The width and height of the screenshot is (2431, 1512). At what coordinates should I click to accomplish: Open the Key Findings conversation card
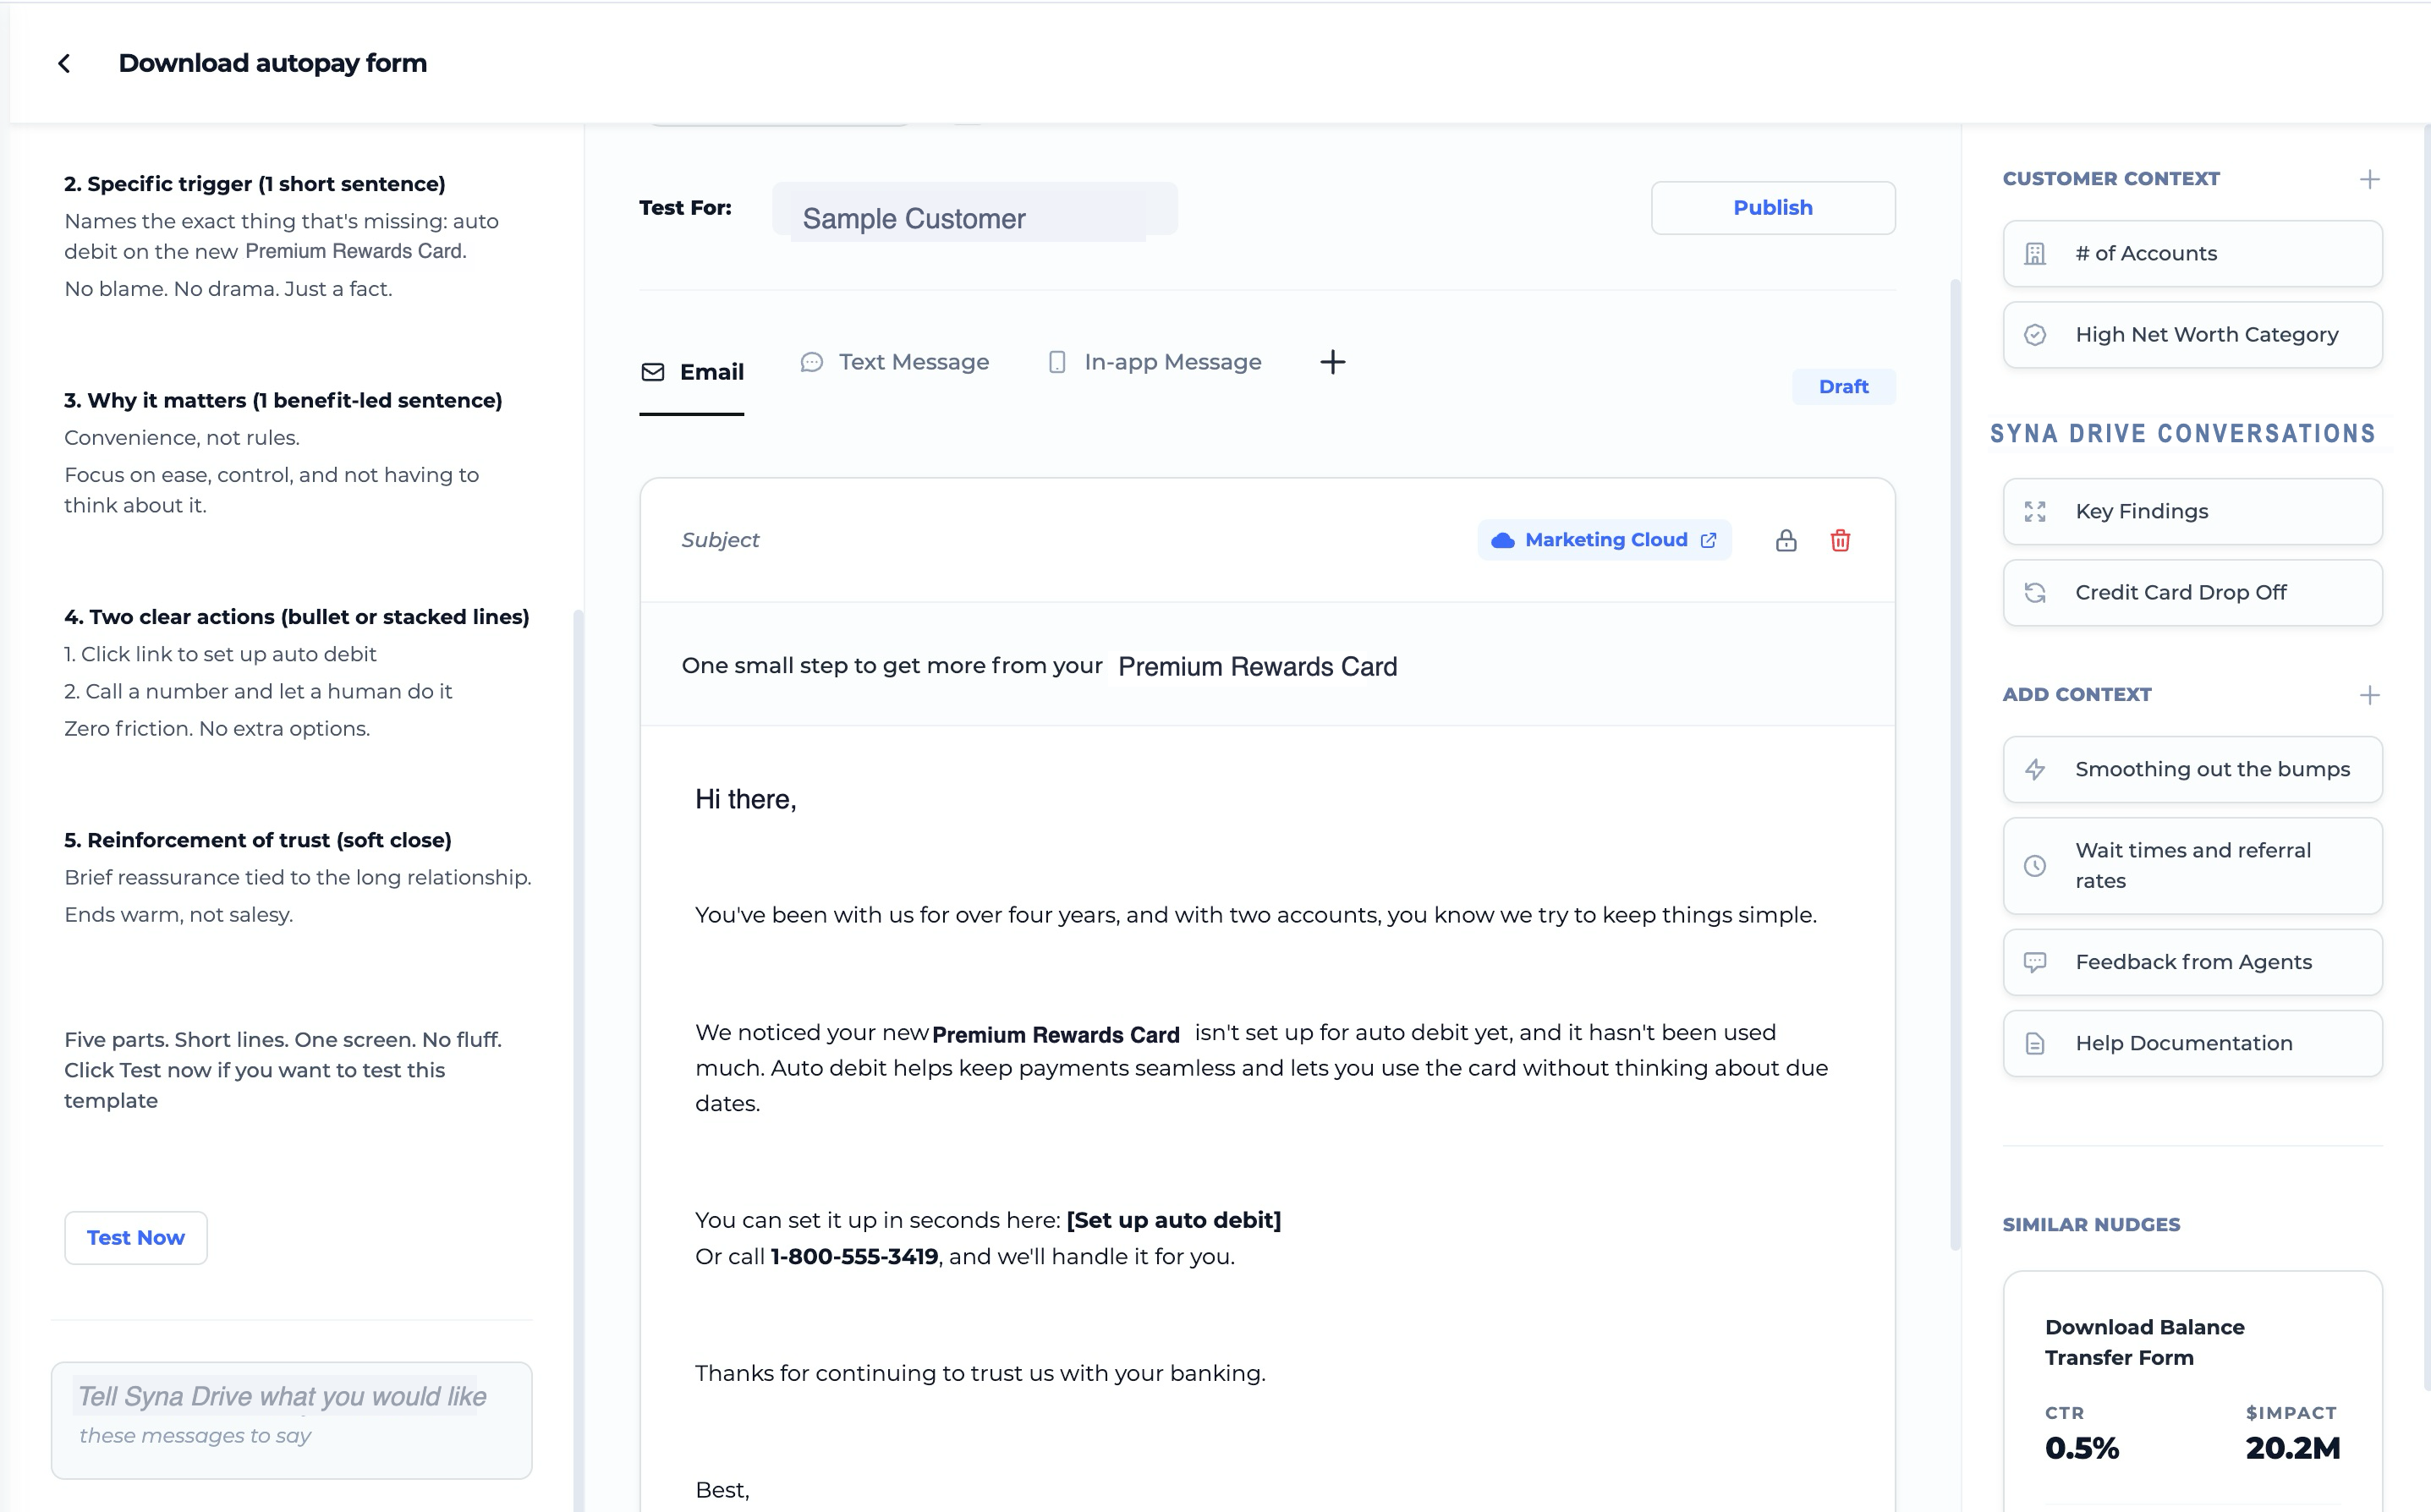[2192, 512]
